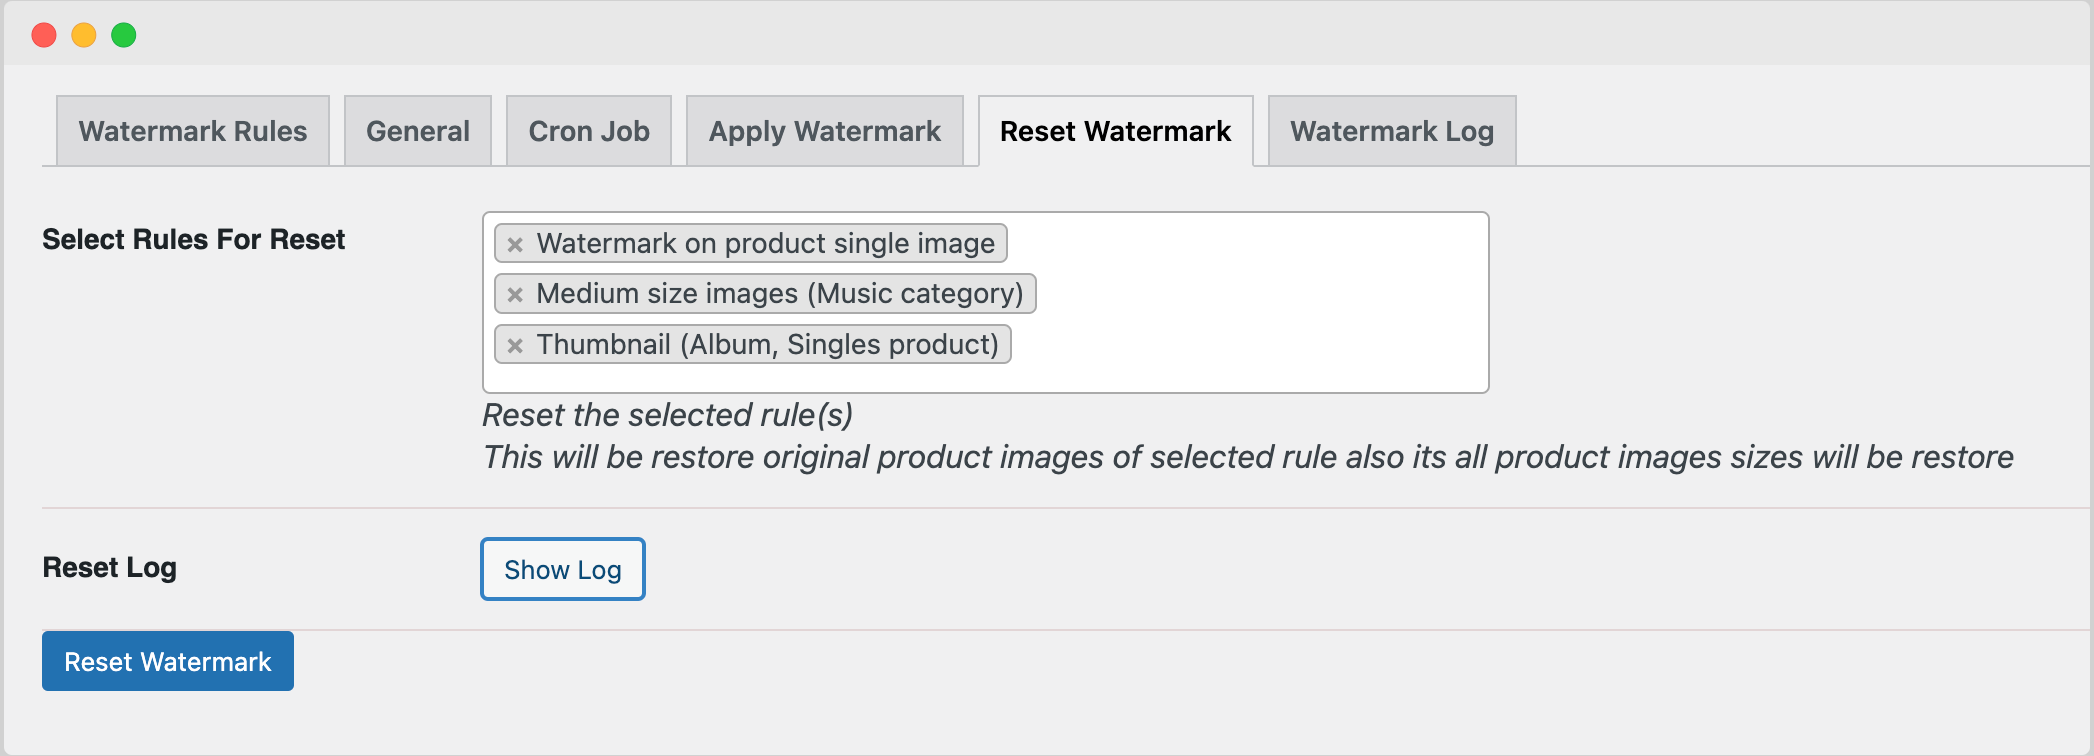Image resolution: width=2094 pixels, height=756 pixels.
Task: Close the window using red traffic light
Action: tap(42, 33)
